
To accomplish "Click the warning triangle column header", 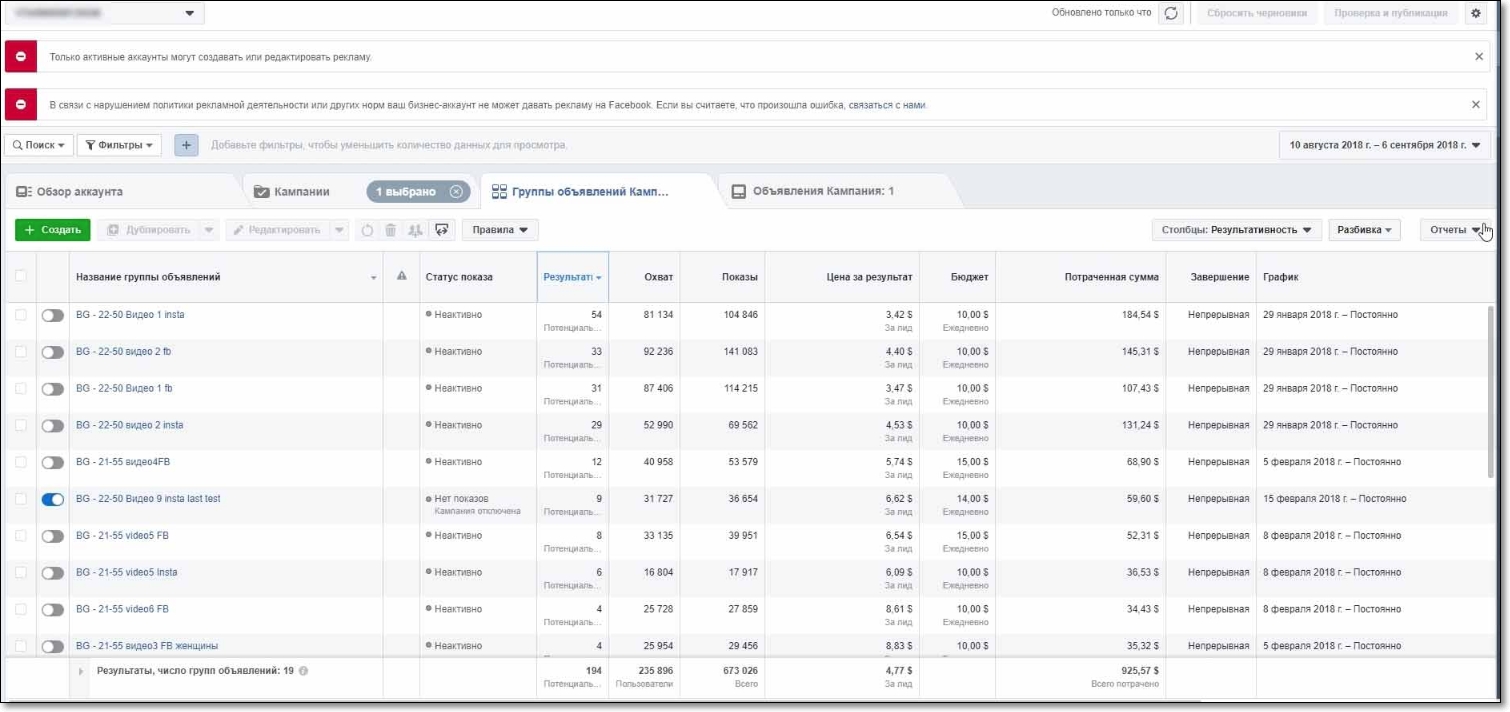I will point(401,277).
